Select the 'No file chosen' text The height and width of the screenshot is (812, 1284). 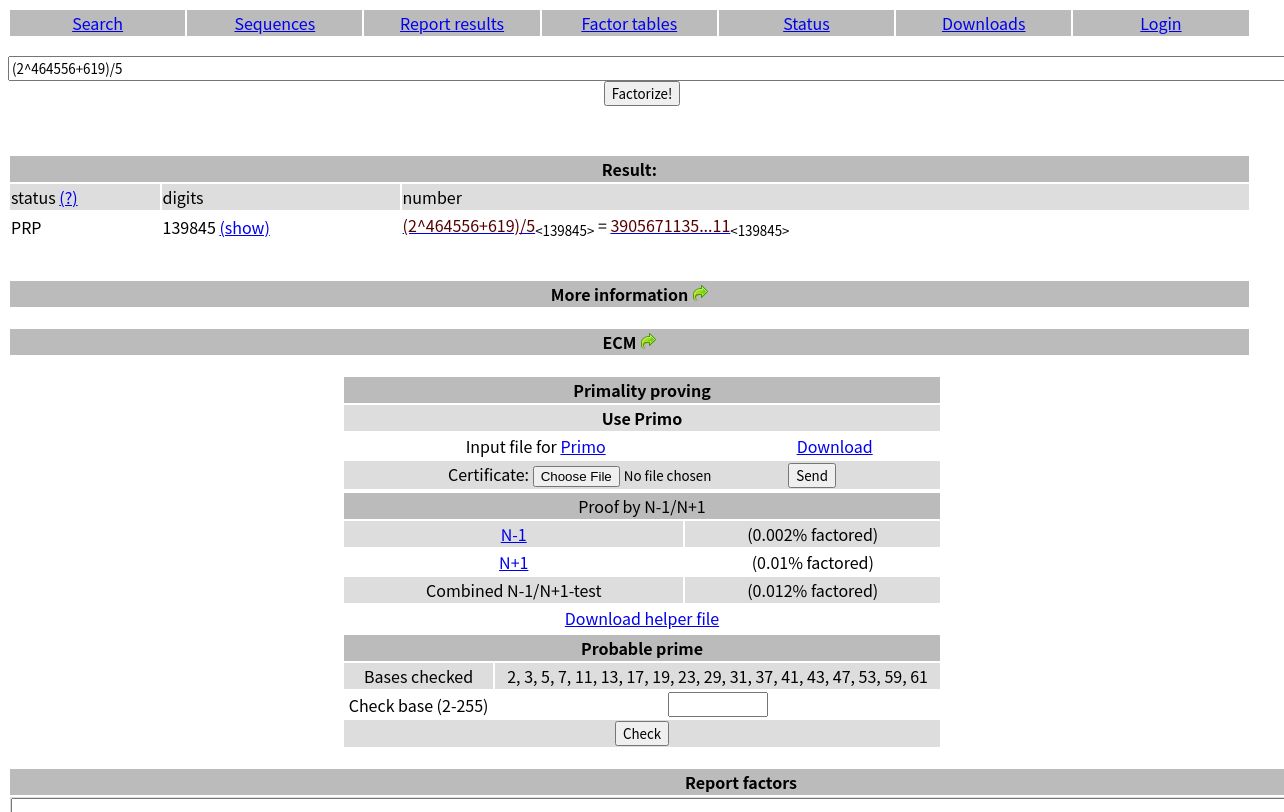point(667,476)
